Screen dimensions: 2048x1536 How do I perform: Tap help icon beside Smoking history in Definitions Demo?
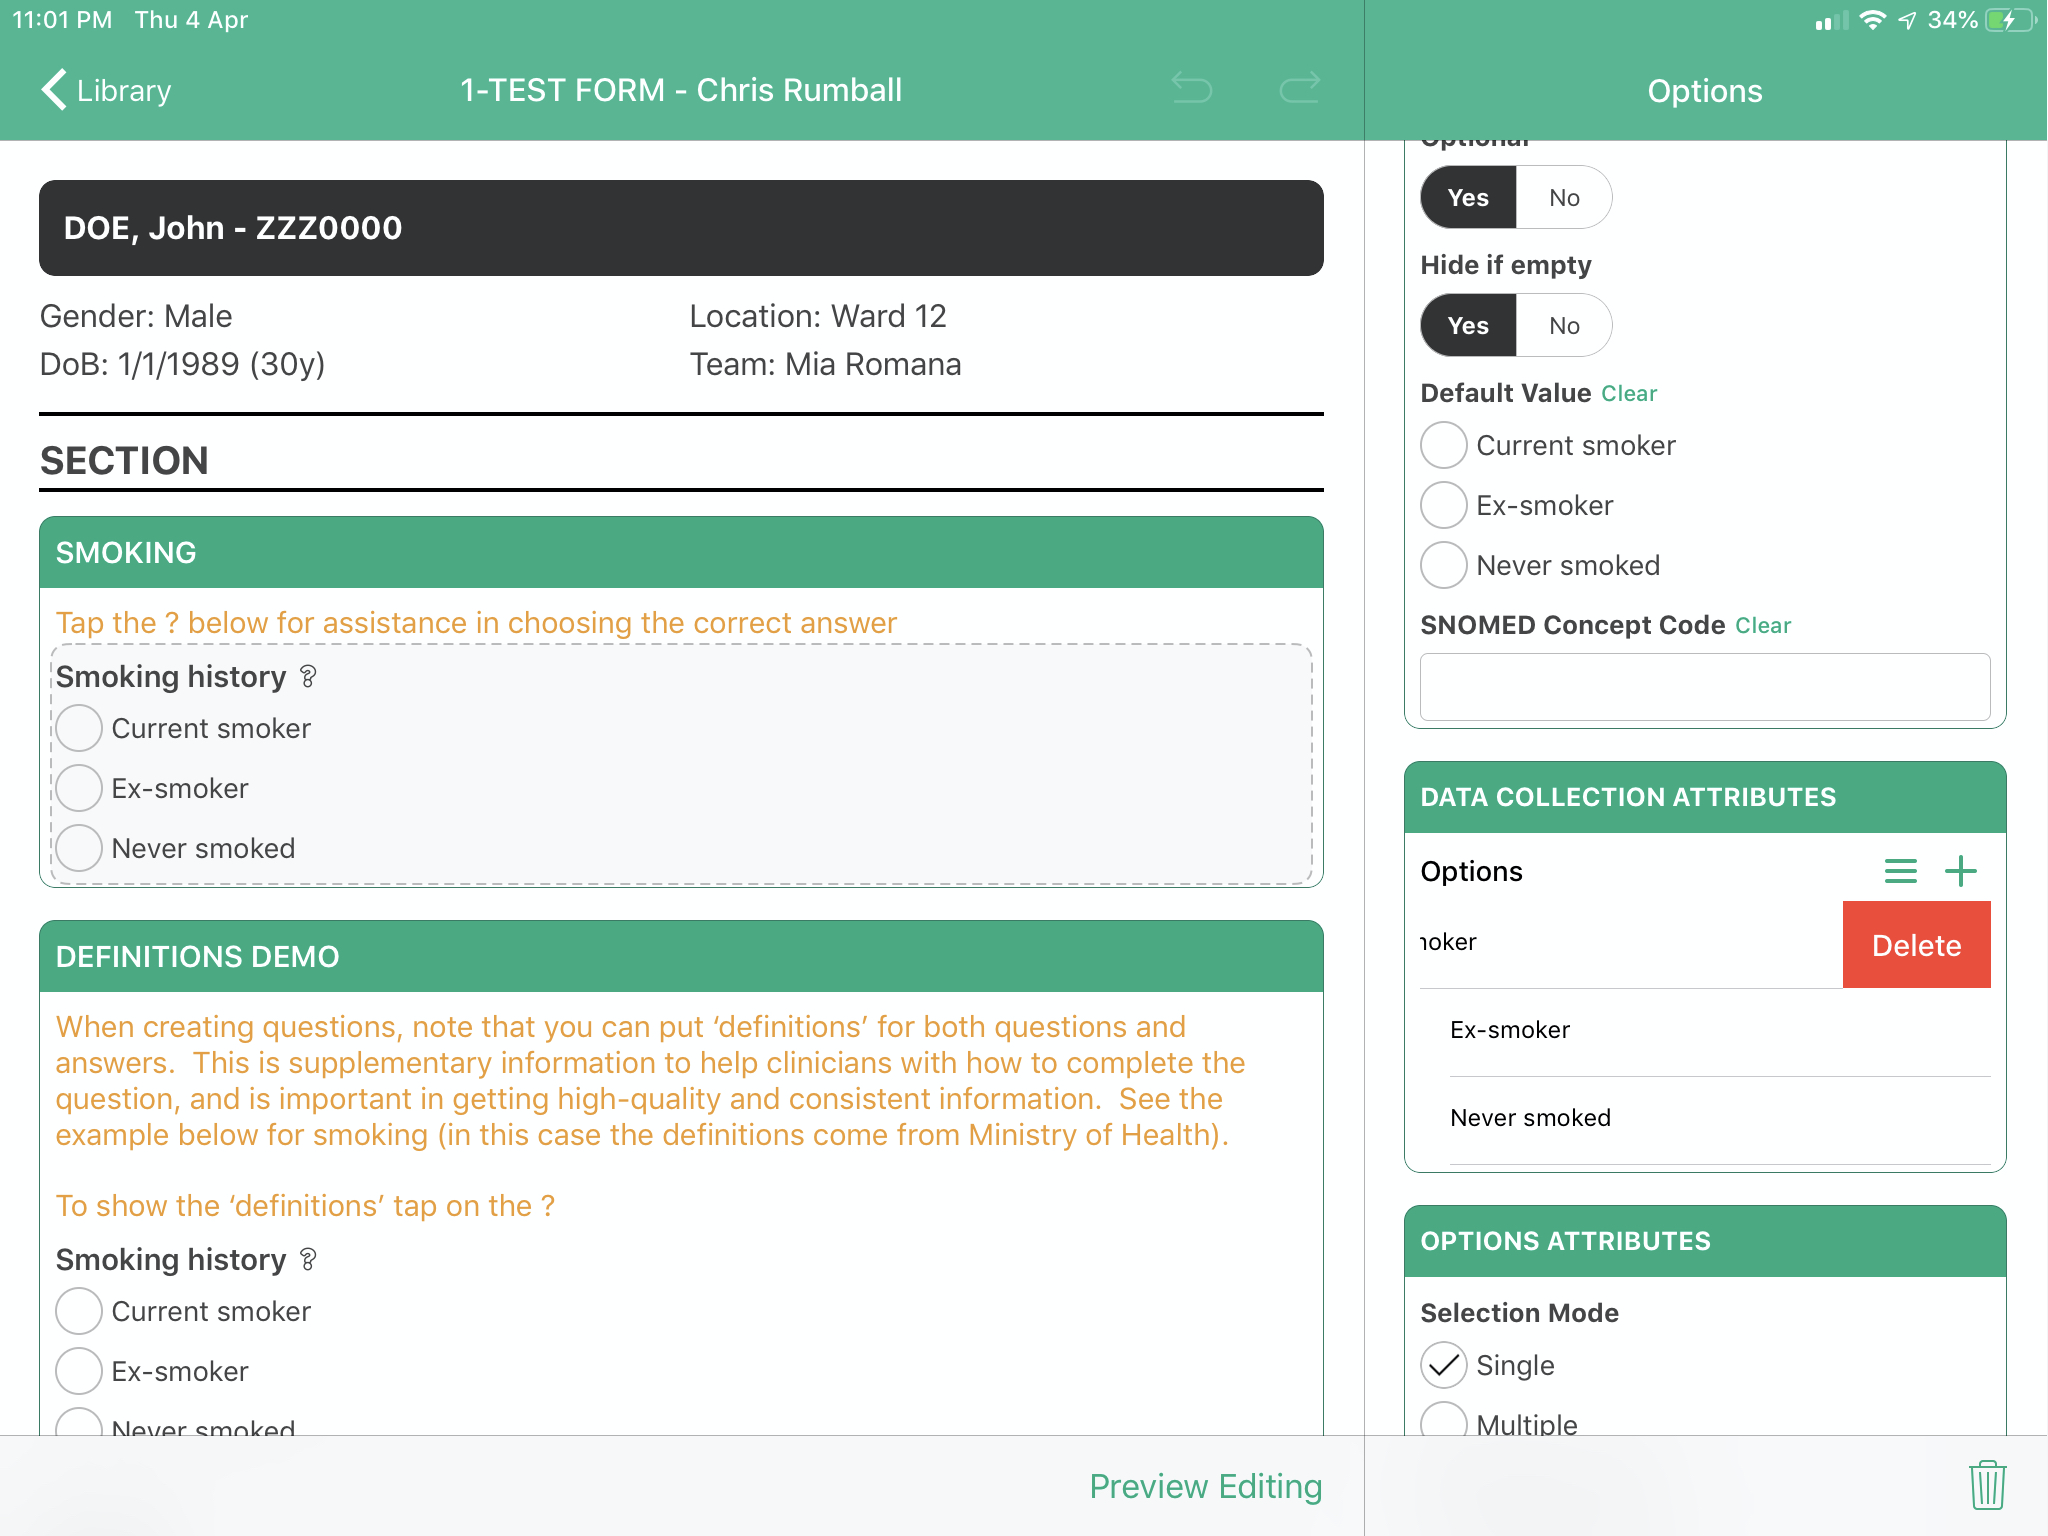point(308,1260)
